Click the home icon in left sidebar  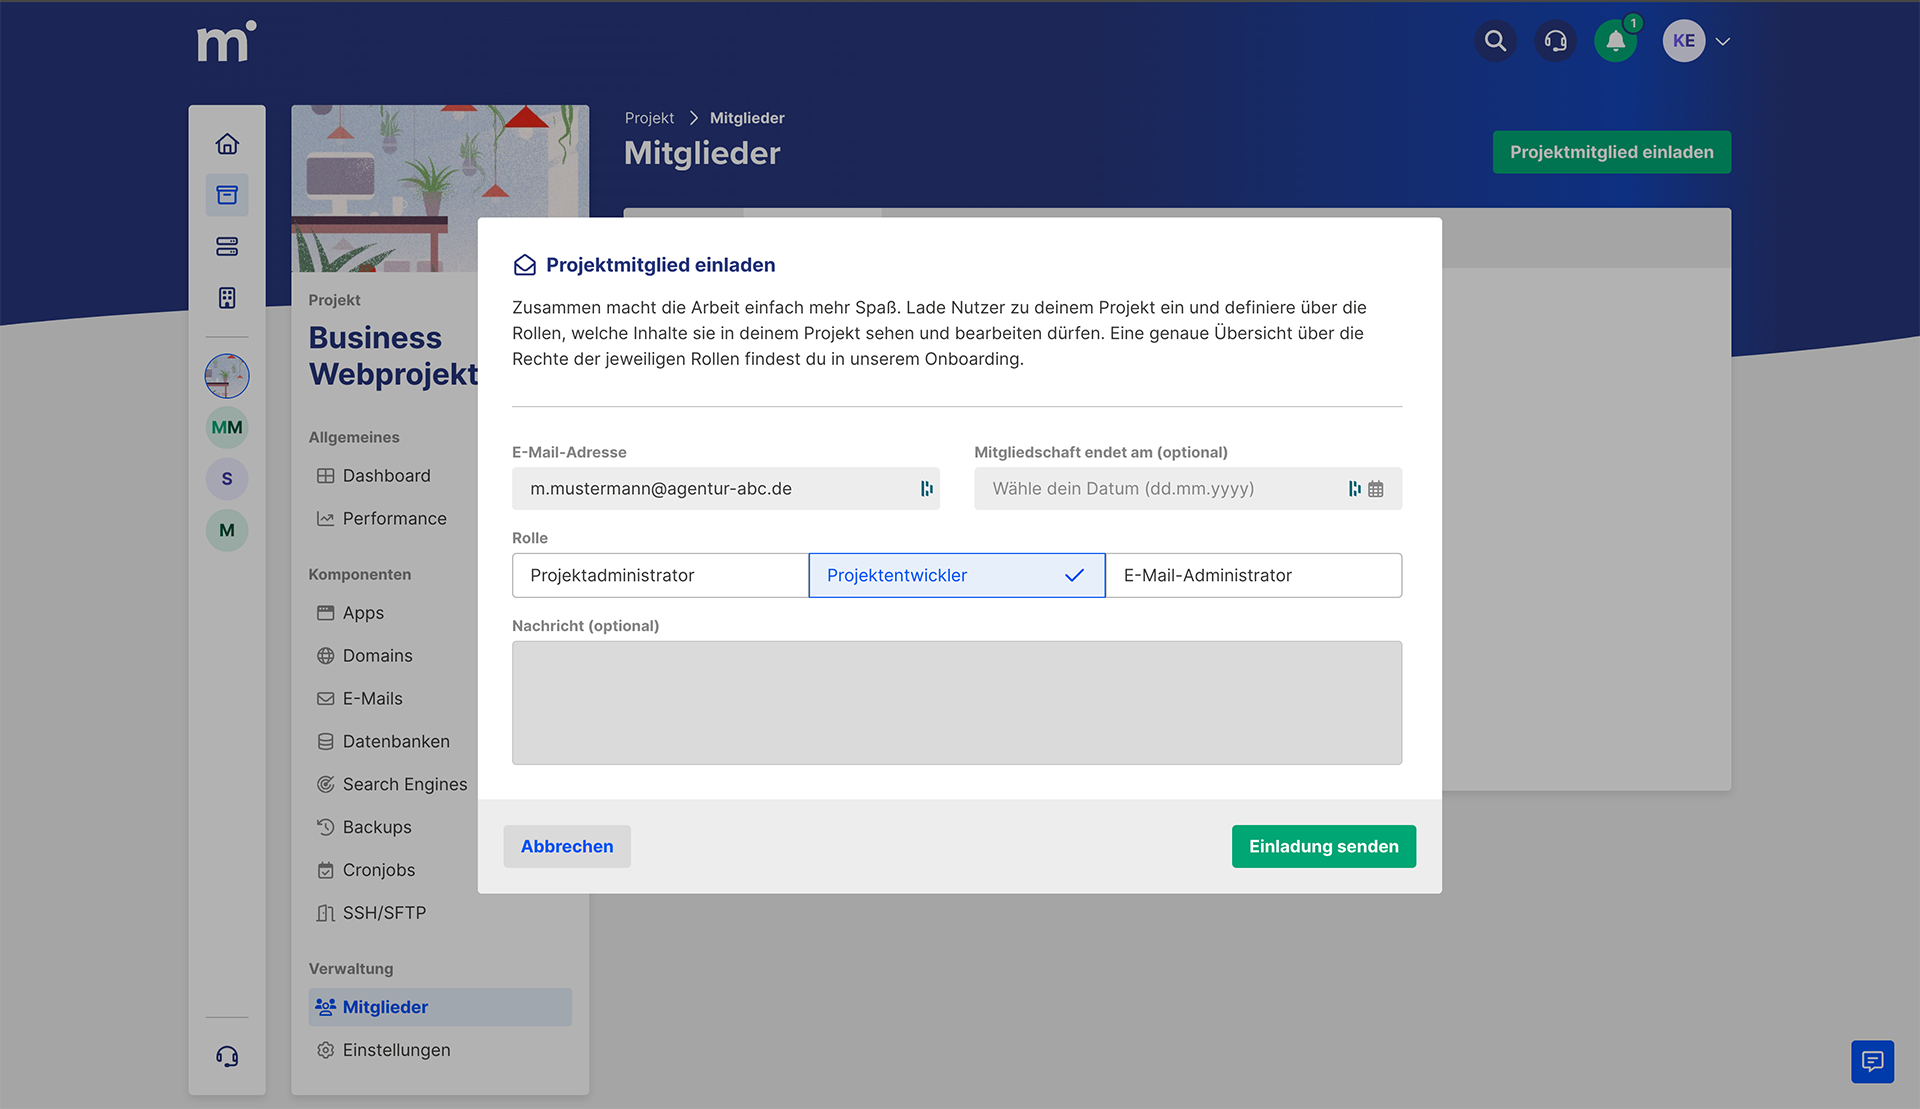point(227,144)
